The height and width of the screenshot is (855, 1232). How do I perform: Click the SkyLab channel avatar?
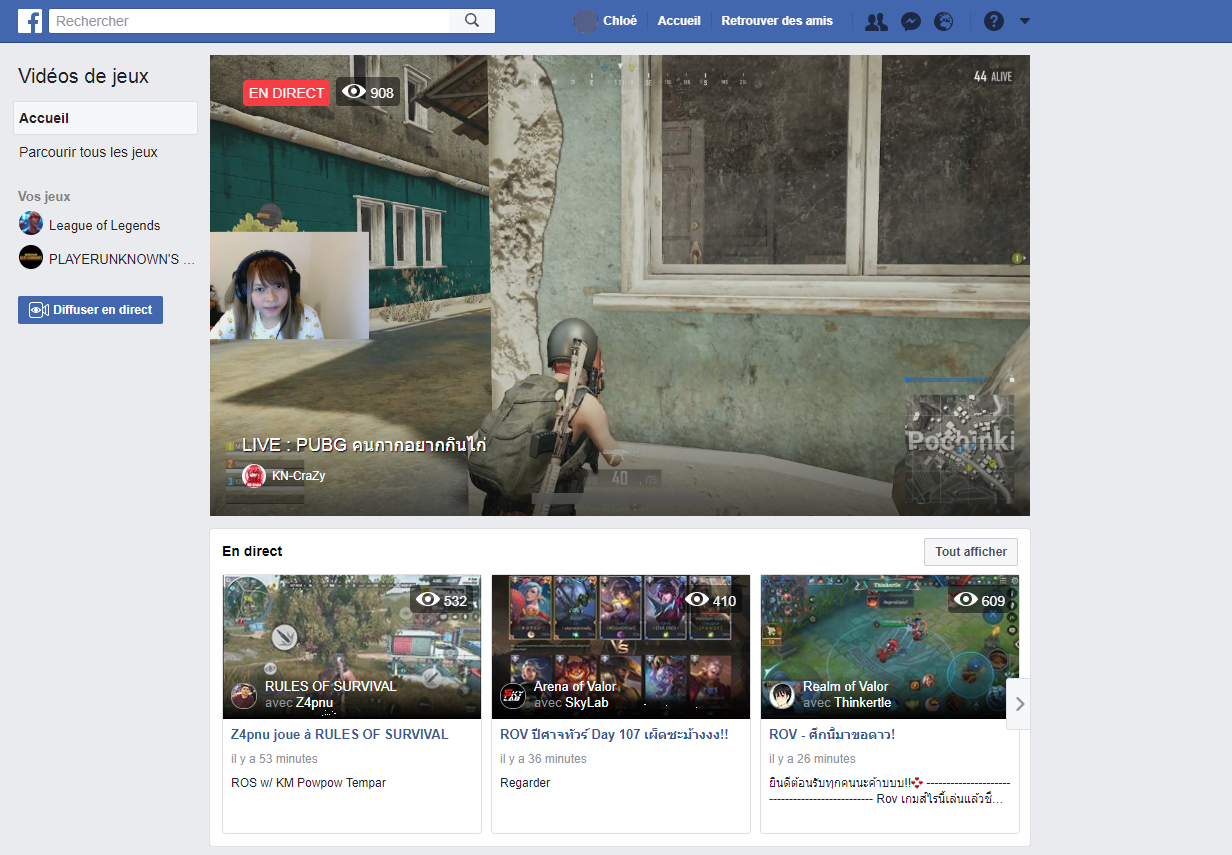[513, 696]
